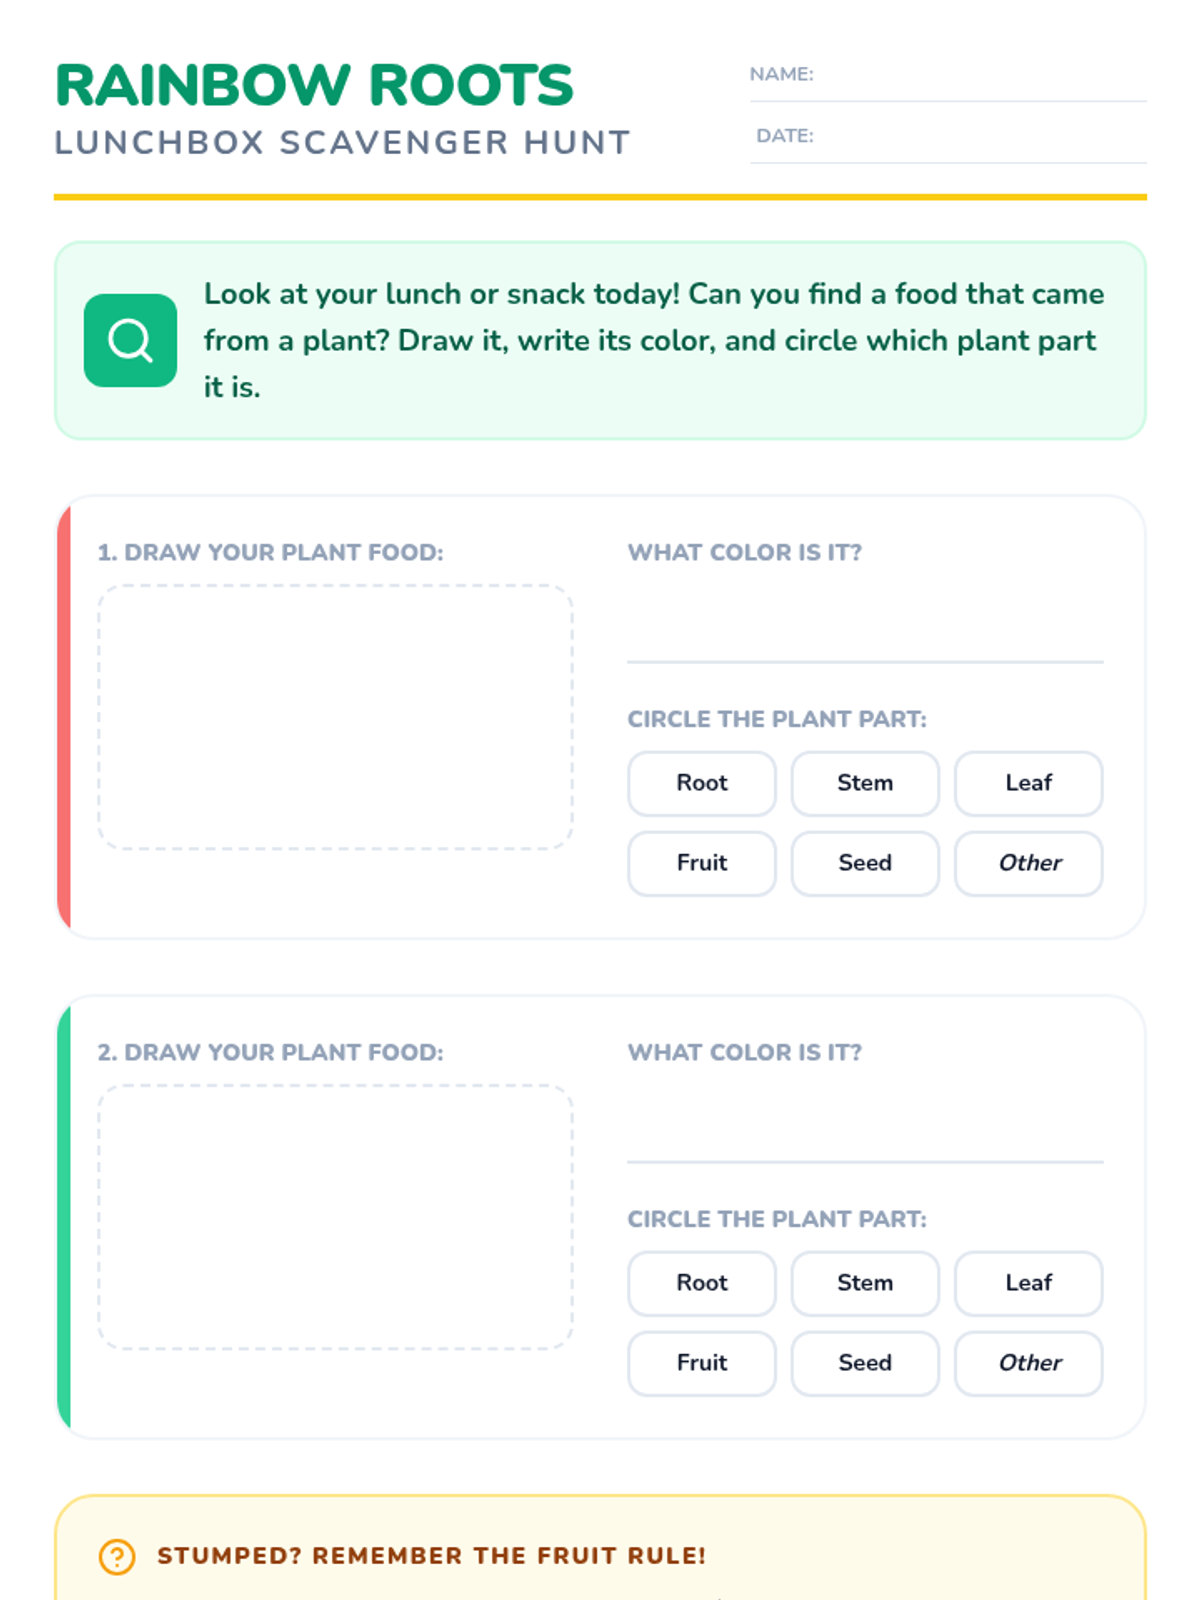Select Stem in section 1
The image size is (1200, 1600).
(865, 783)
